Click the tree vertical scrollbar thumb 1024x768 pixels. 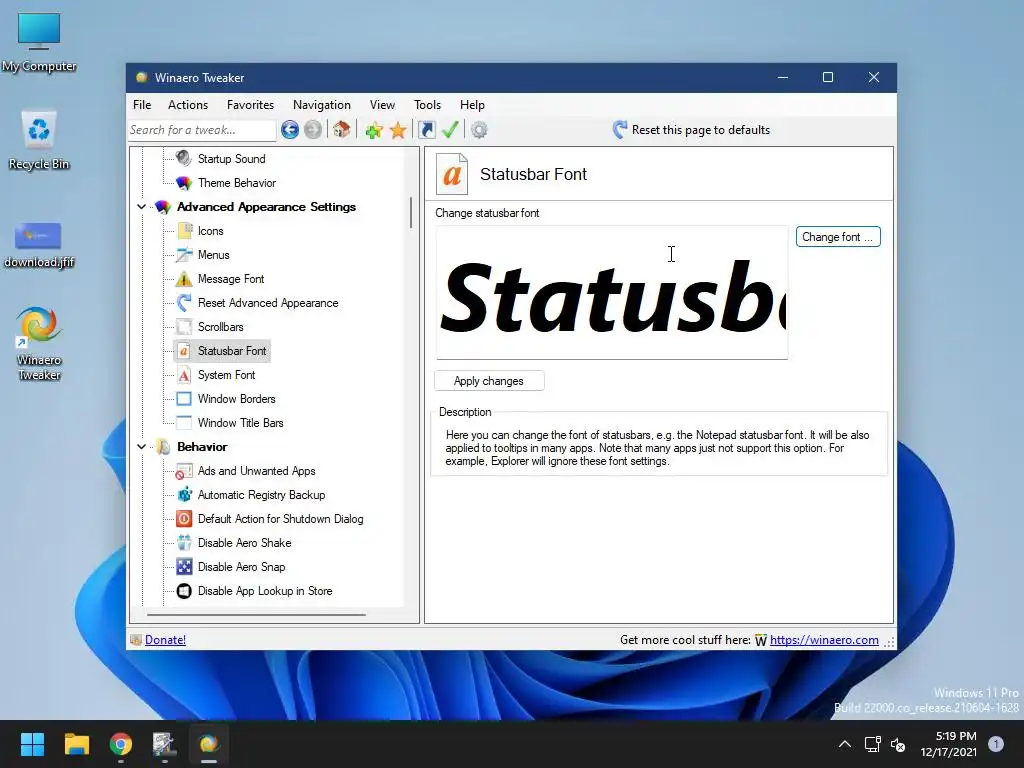pos(411,213)
